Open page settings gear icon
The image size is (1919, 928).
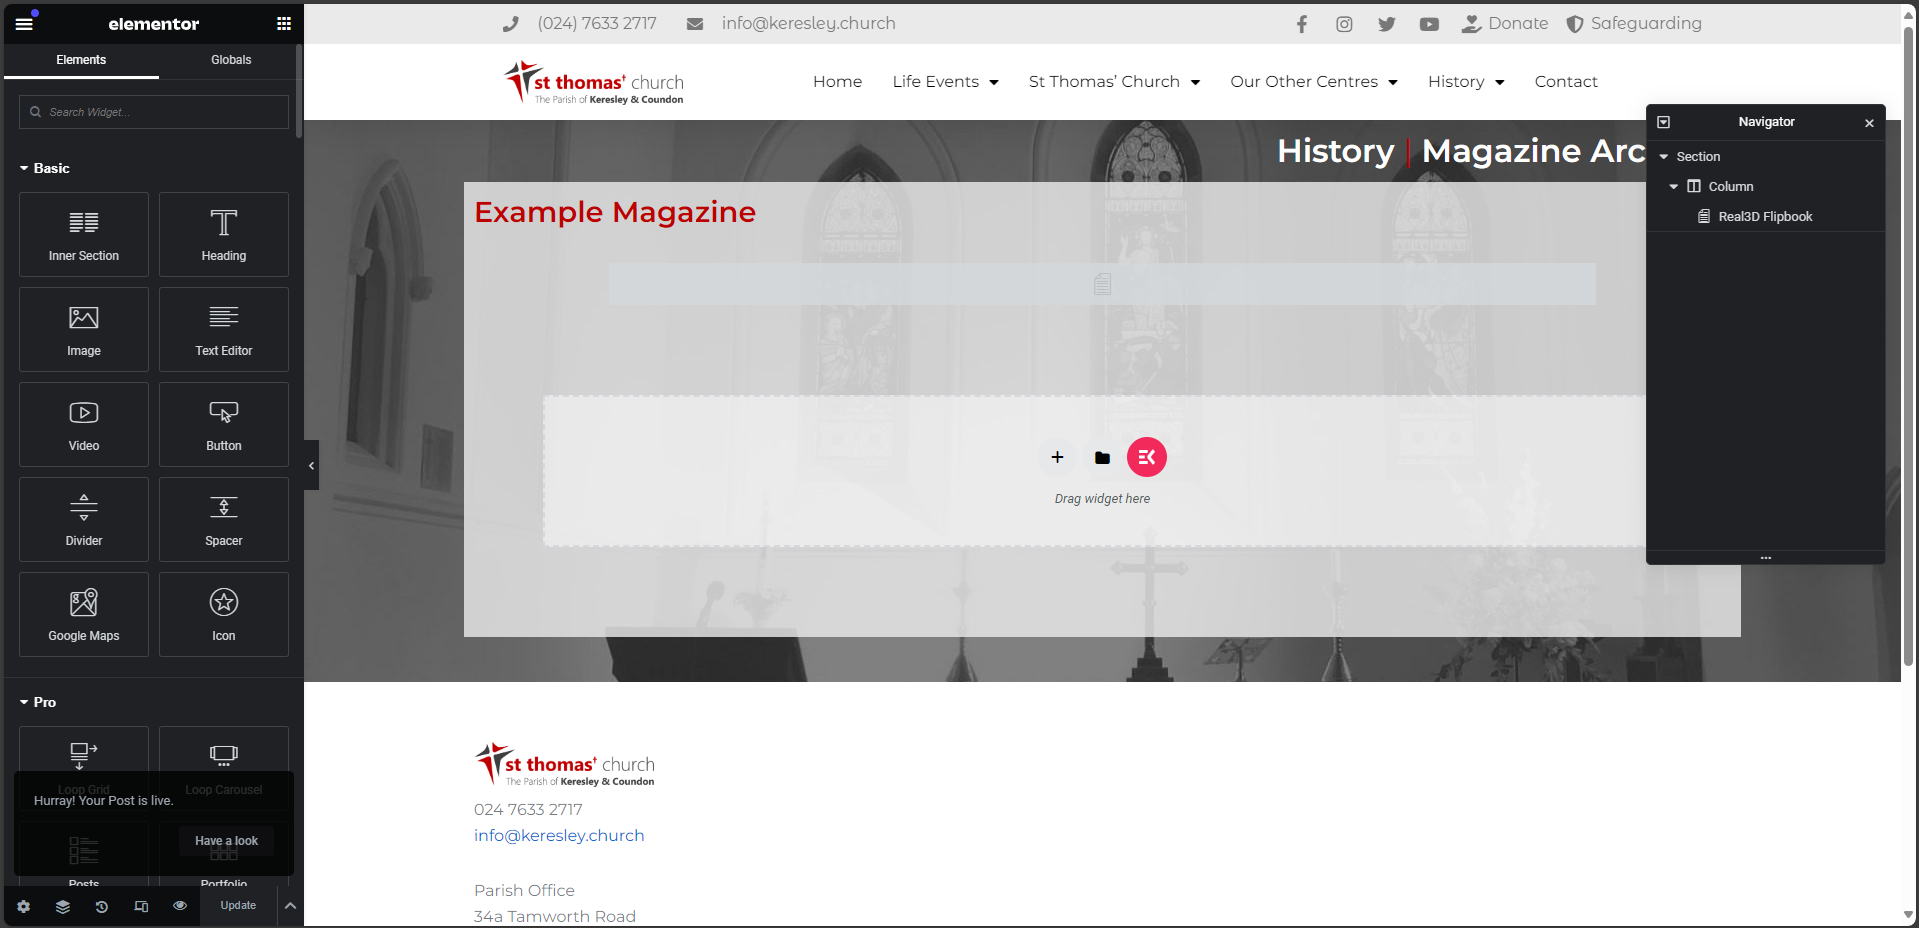click(x=24, y=906)
